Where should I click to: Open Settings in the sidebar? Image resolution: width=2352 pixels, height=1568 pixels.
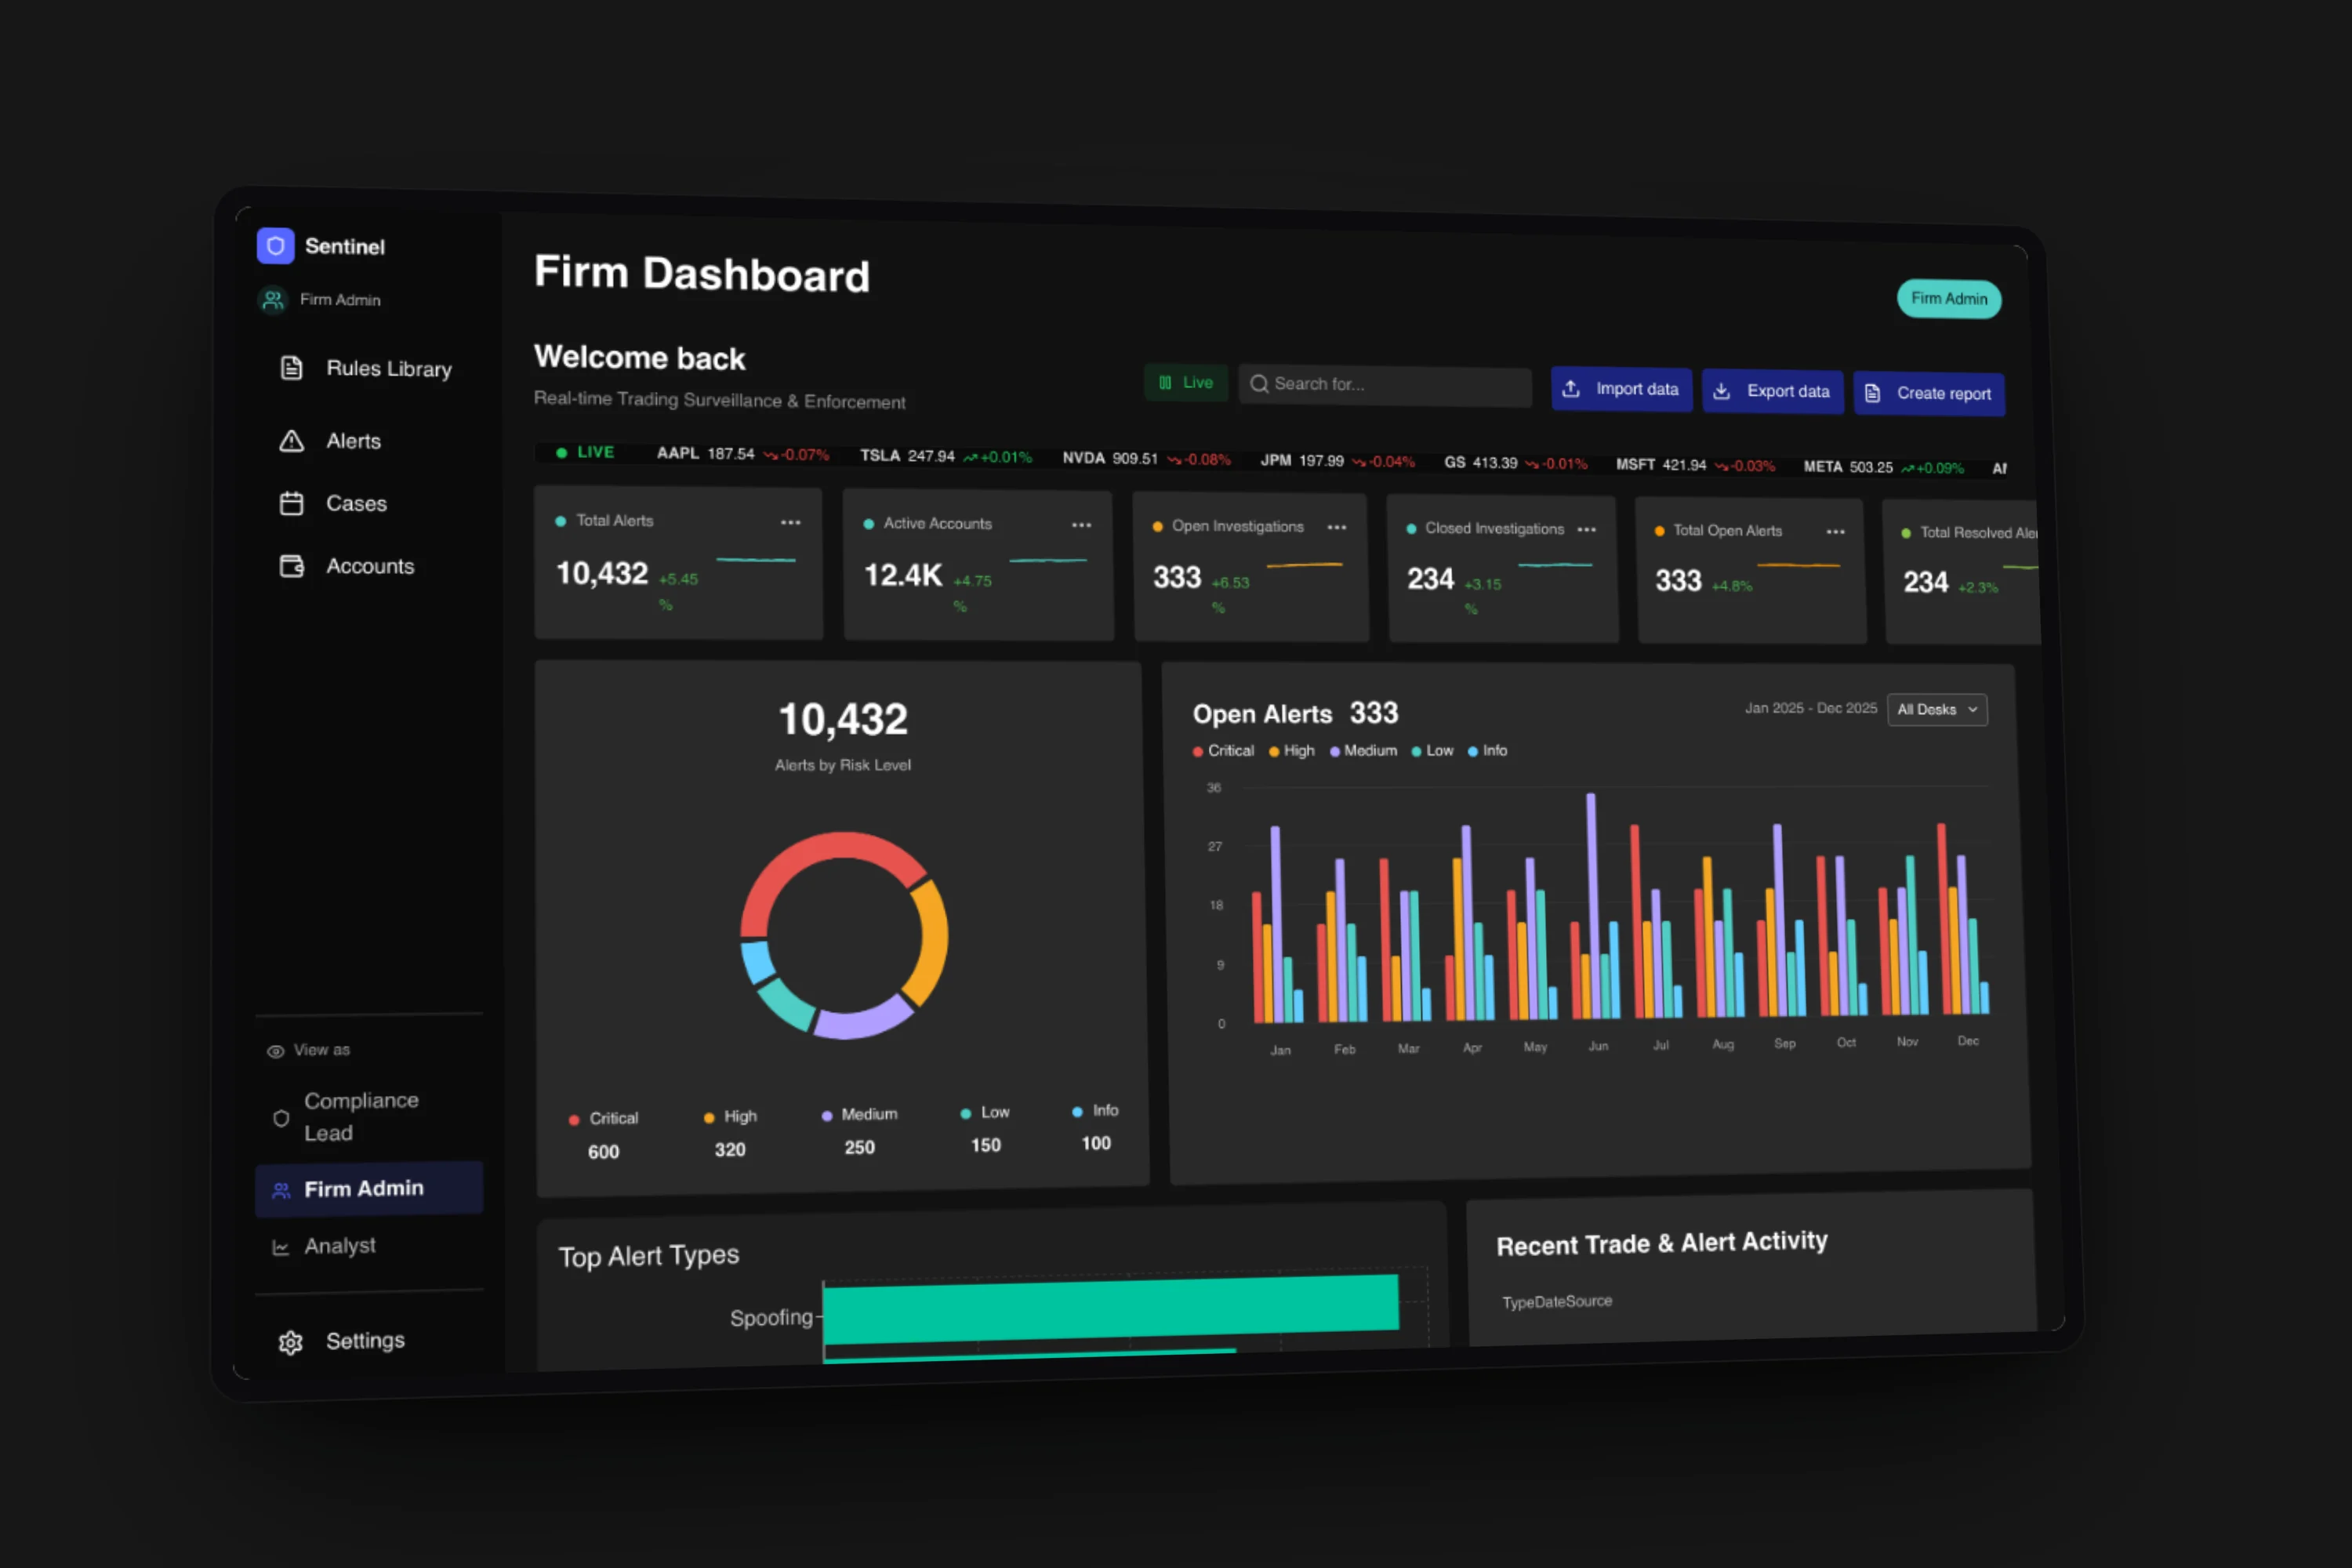point(342,1341)
